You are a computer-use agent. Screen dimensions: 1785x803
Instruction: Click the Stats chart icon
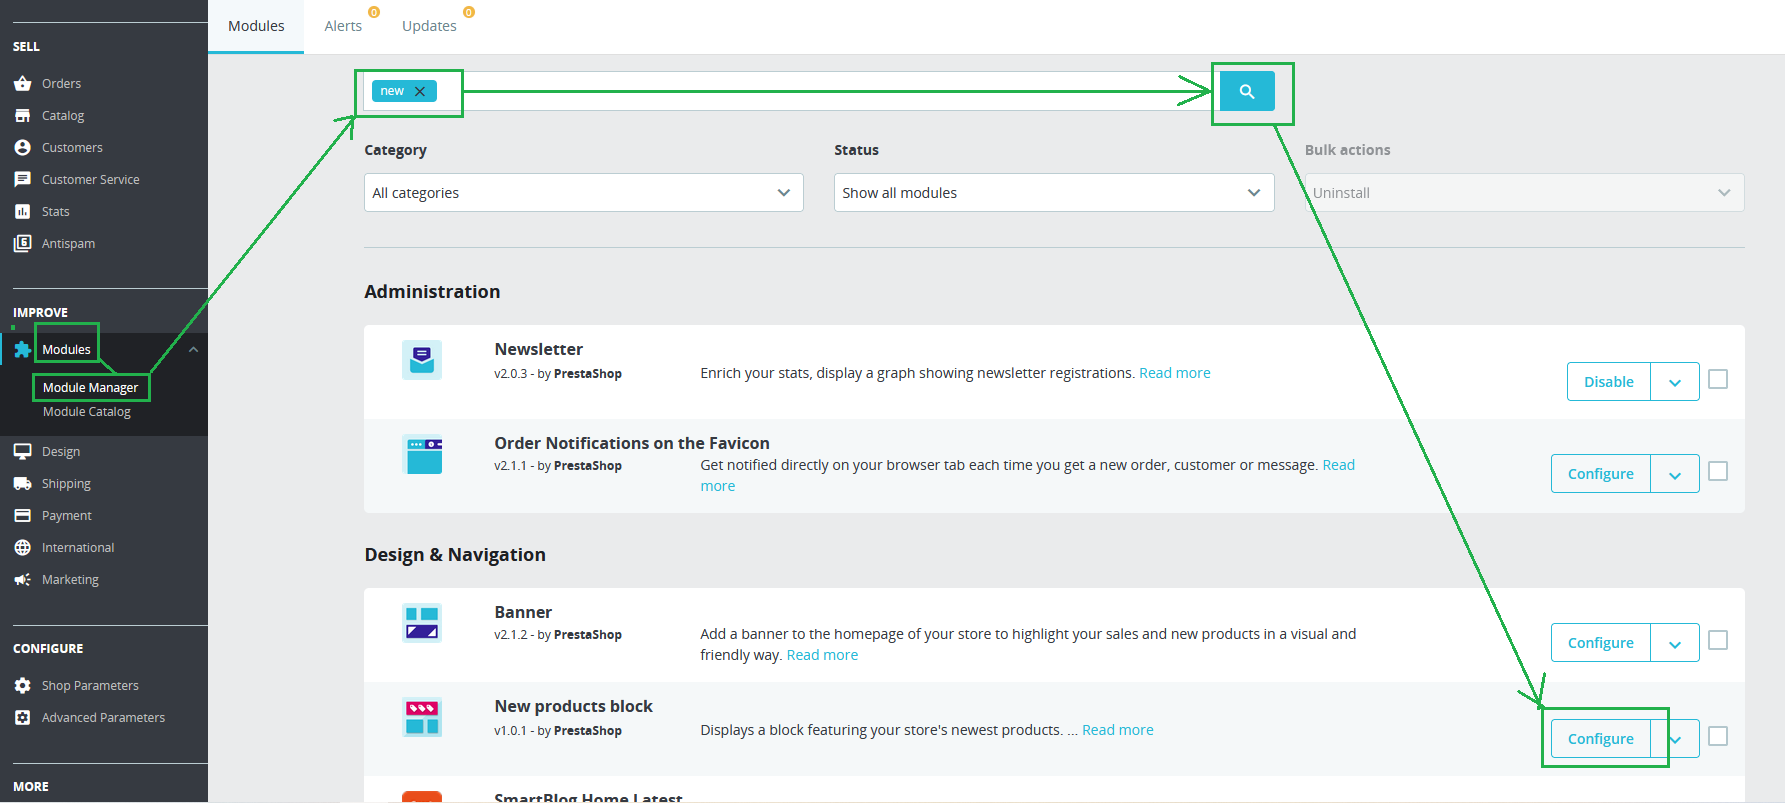click(22, 211)
